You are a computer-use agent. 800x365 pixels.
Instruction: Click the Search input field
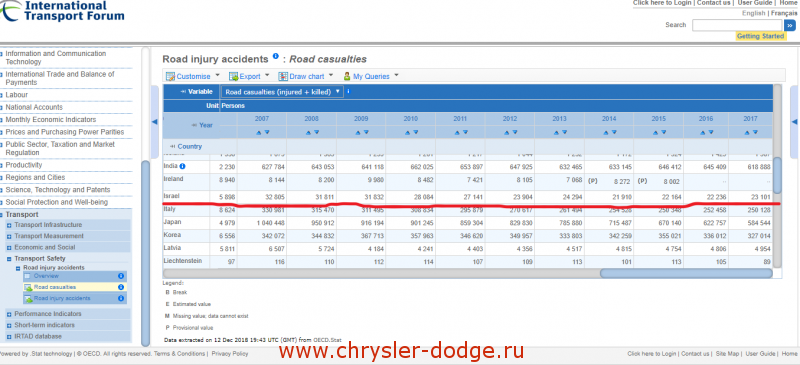click(x=737, y=25)
